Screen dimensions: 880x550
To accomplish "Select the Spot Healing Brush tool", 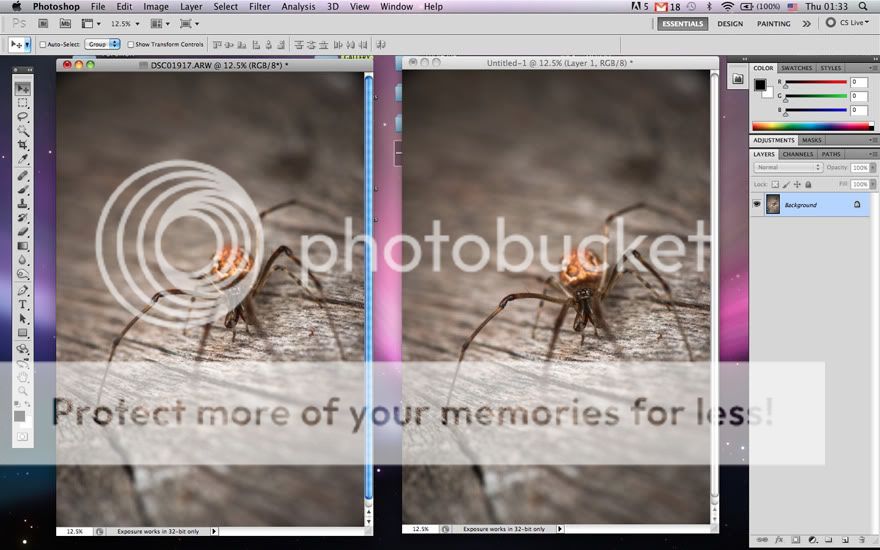I will [x=22, y=176].
